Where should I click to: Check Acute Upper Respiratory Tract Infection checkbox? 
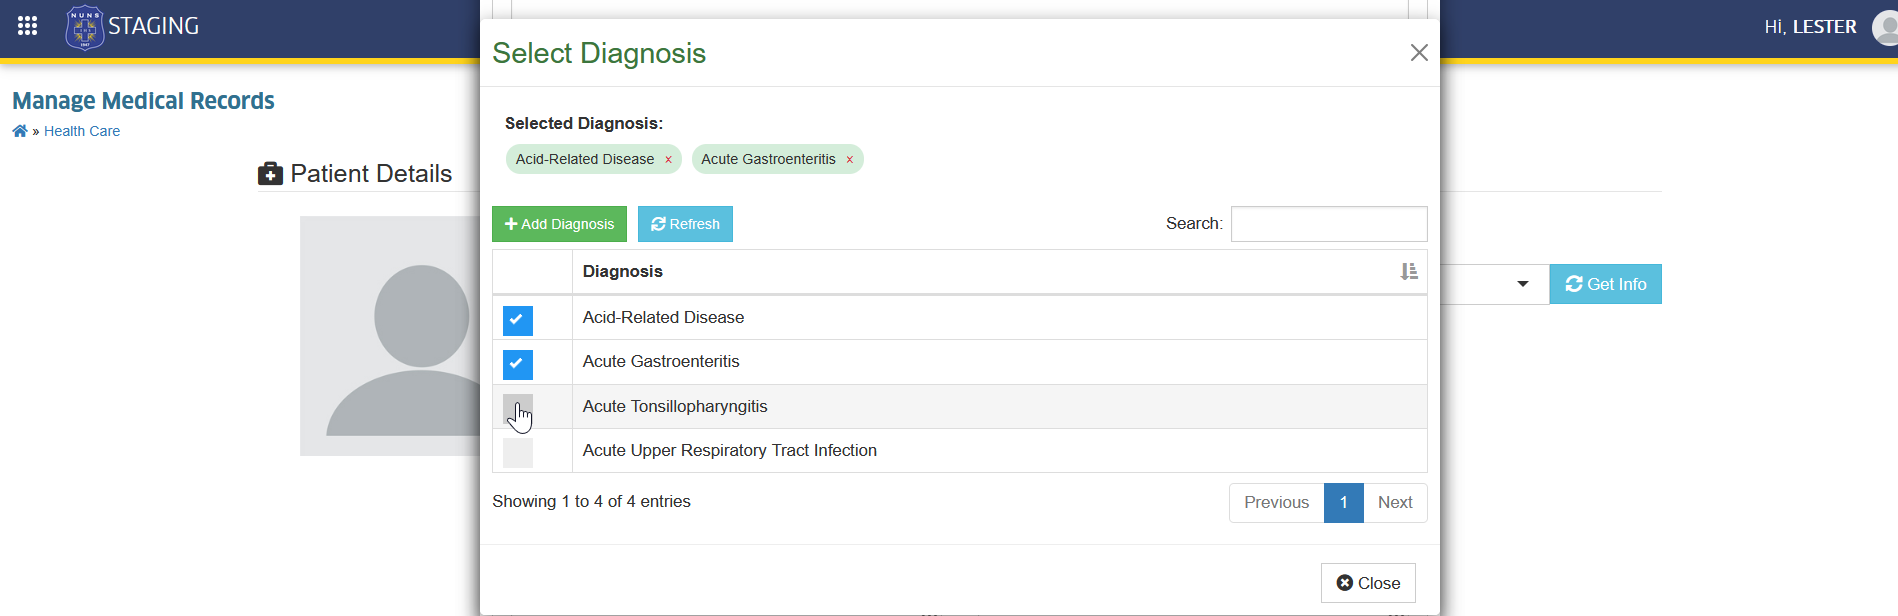click(x=518, y=453)
